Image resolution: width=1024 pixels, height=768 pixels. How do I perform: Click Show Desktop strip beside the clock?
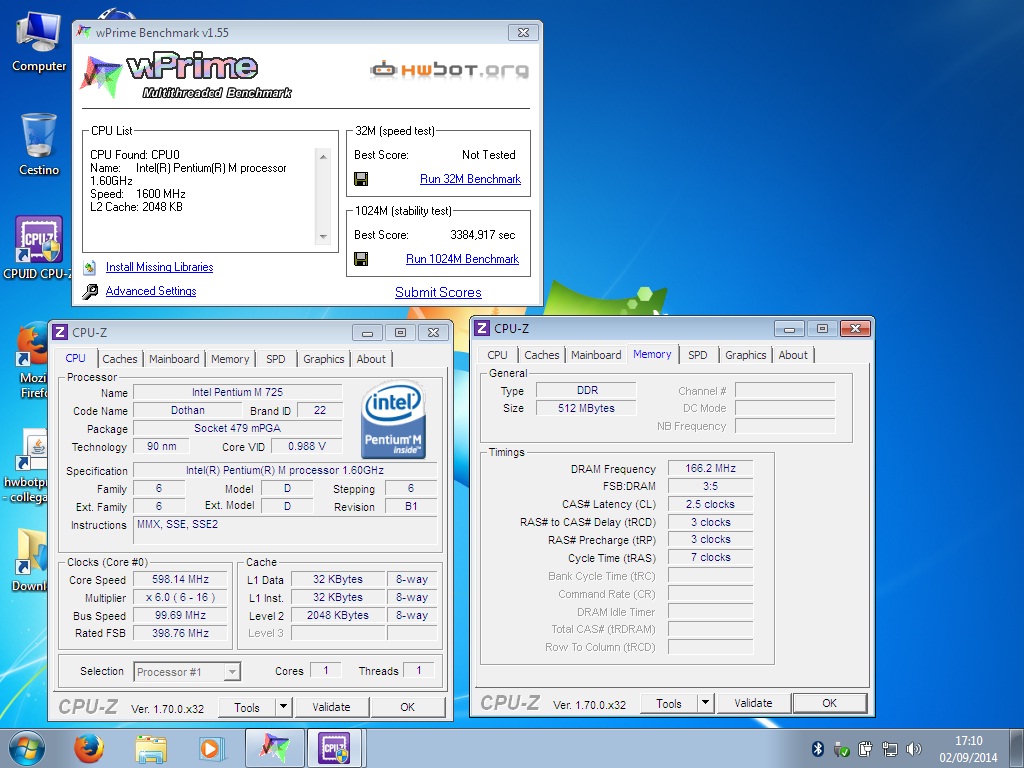pos(1016,748)
